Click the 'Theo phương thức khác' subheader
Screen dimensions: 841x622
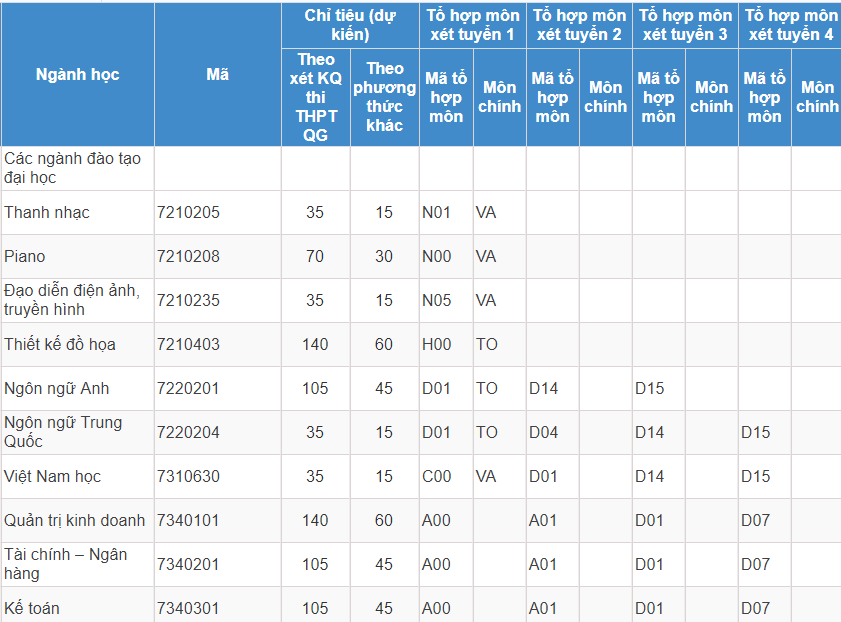(385, 97)
